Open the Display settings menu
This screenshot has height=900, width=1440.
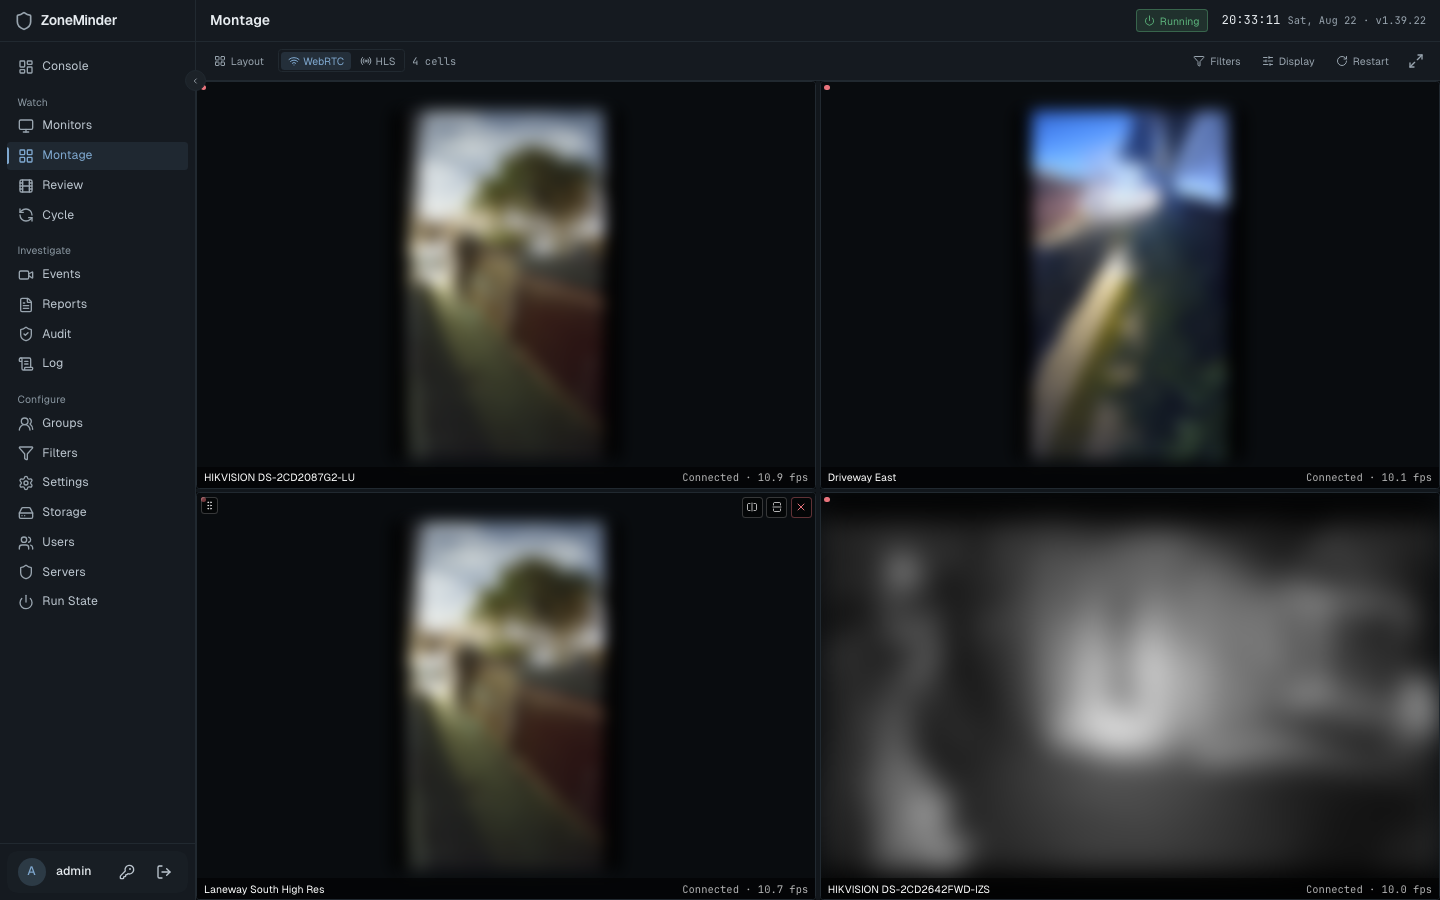click(x=1289, y=61)
